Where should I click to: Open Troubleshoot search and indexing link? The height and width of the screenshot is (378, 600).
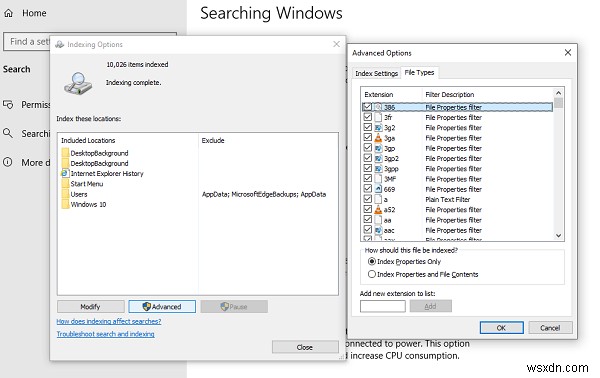coord(105,334)
